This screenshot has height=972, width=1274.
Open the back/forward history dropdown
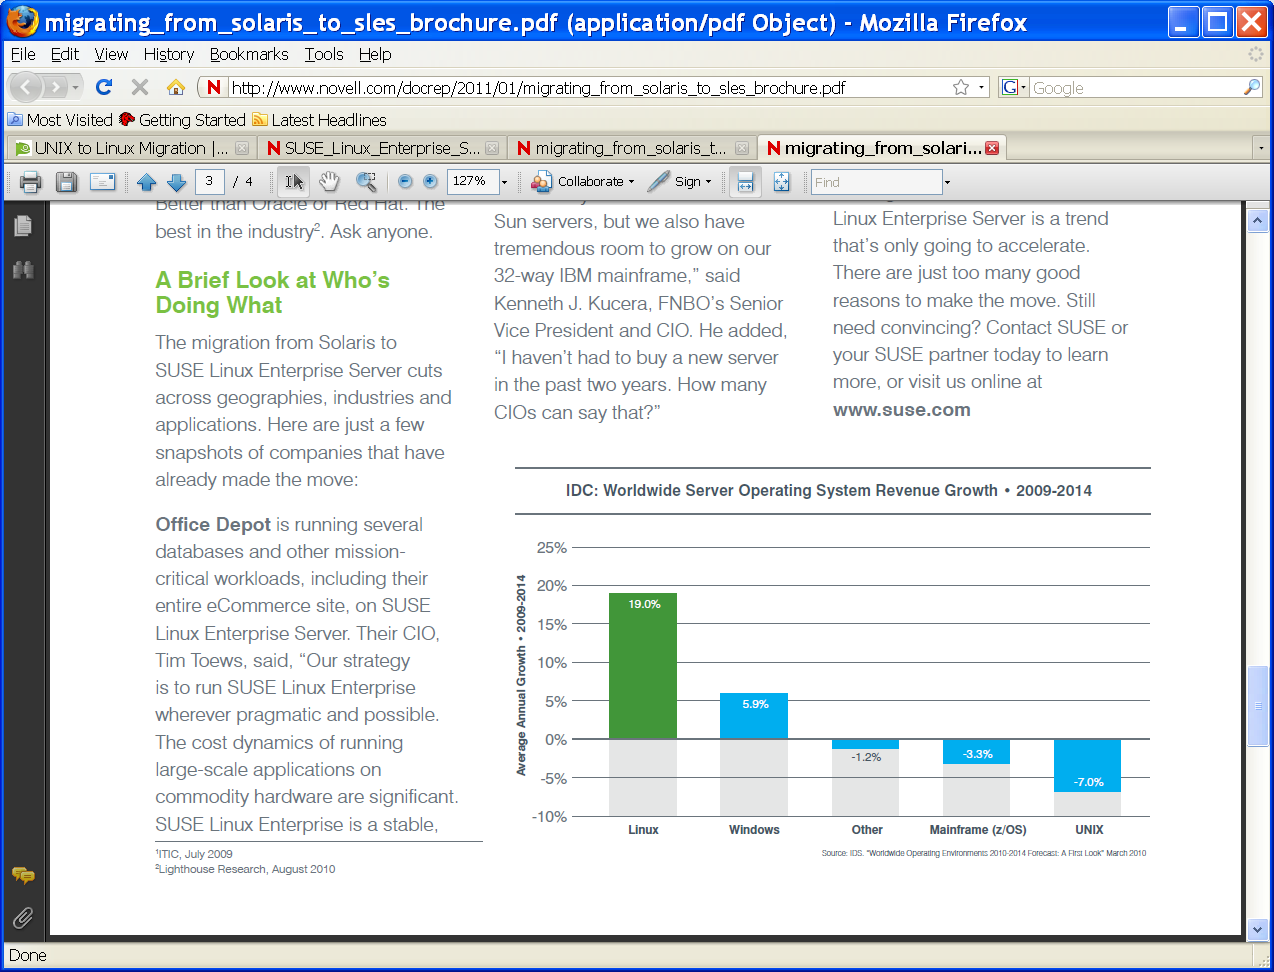pos(75,87)
